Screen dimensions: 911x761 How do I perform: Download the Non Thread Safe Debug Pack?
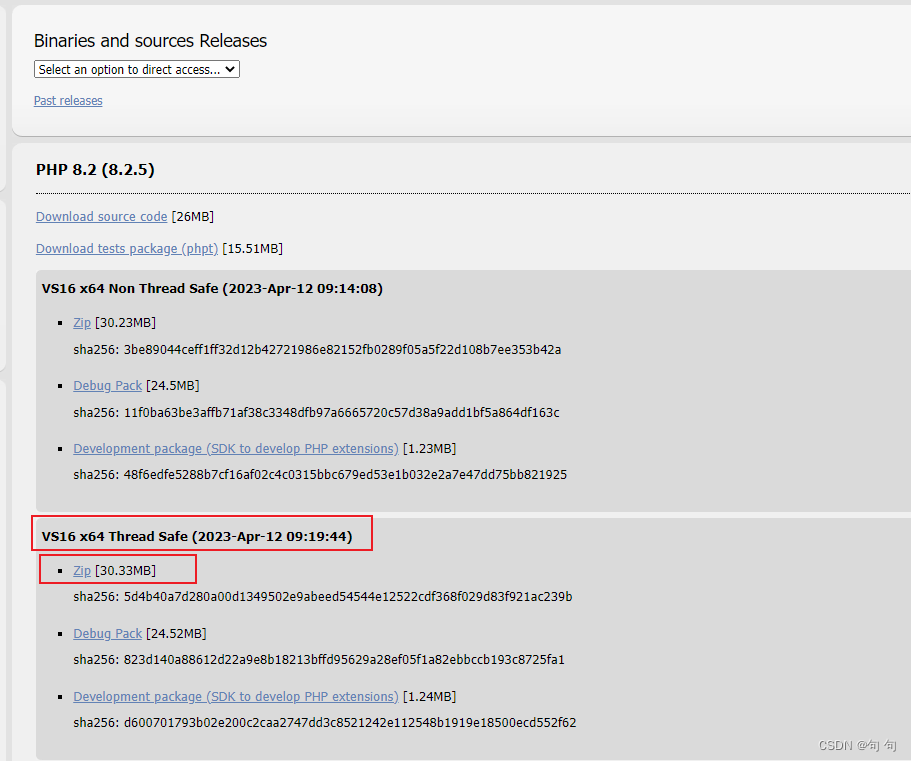[107, 386]
